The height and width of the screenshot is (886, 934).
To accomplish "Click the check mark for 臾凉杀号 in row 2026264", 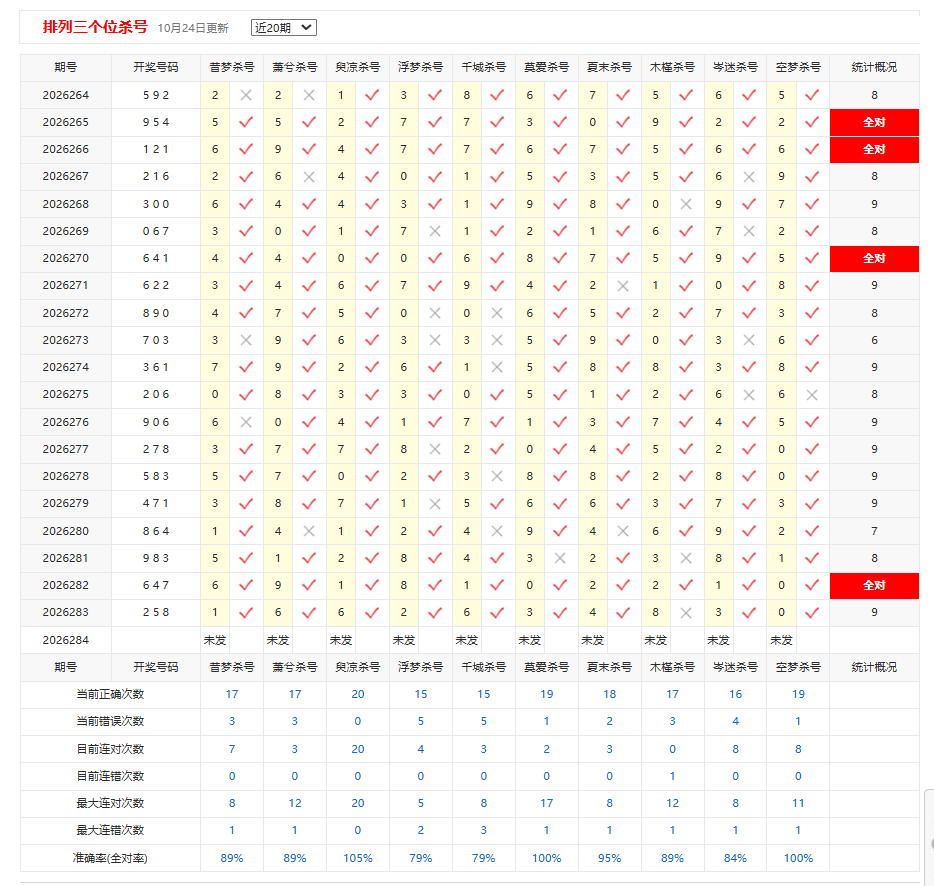I will pos(372,95).
